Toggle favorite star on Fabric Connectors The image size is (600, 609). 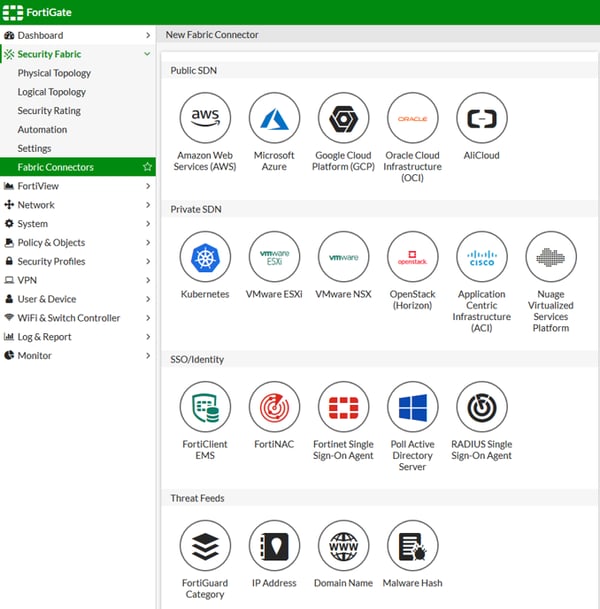pos(147,167)
